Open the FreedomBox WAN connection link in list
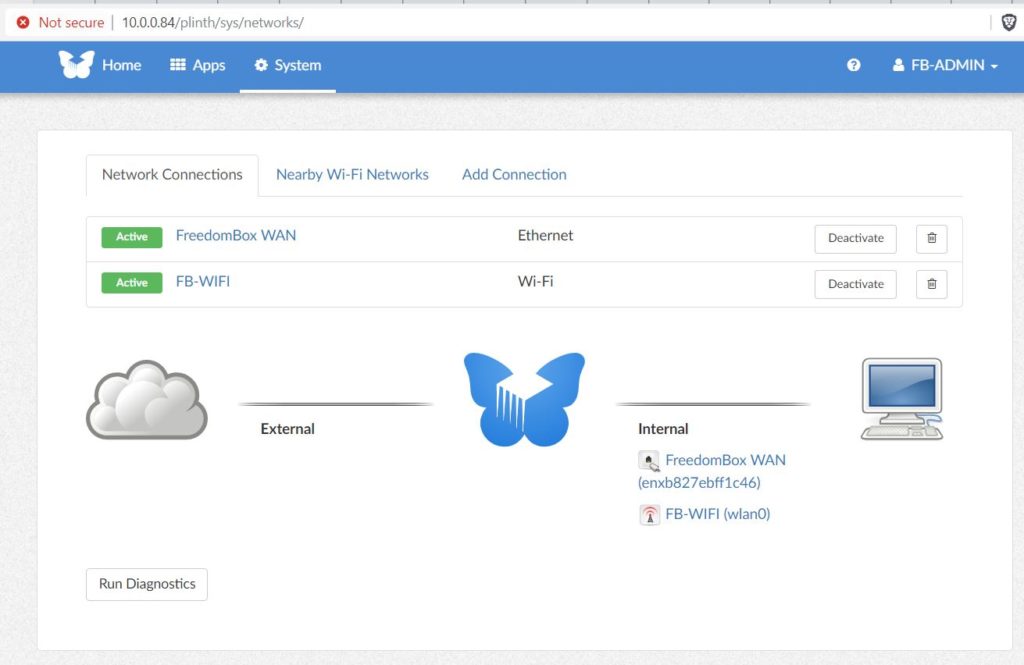Screen dimensions: 1024x665 tap(236, 236)
